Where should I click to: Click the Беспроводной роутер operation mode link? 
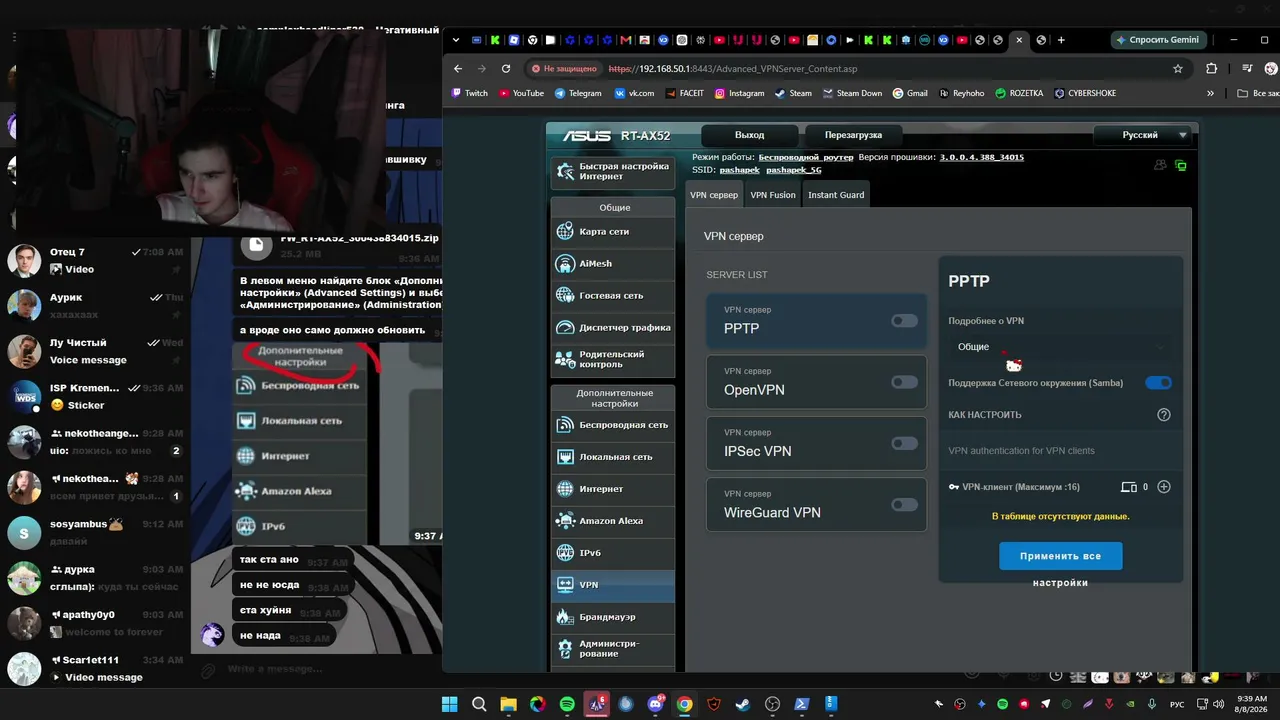tap(806, 157)
